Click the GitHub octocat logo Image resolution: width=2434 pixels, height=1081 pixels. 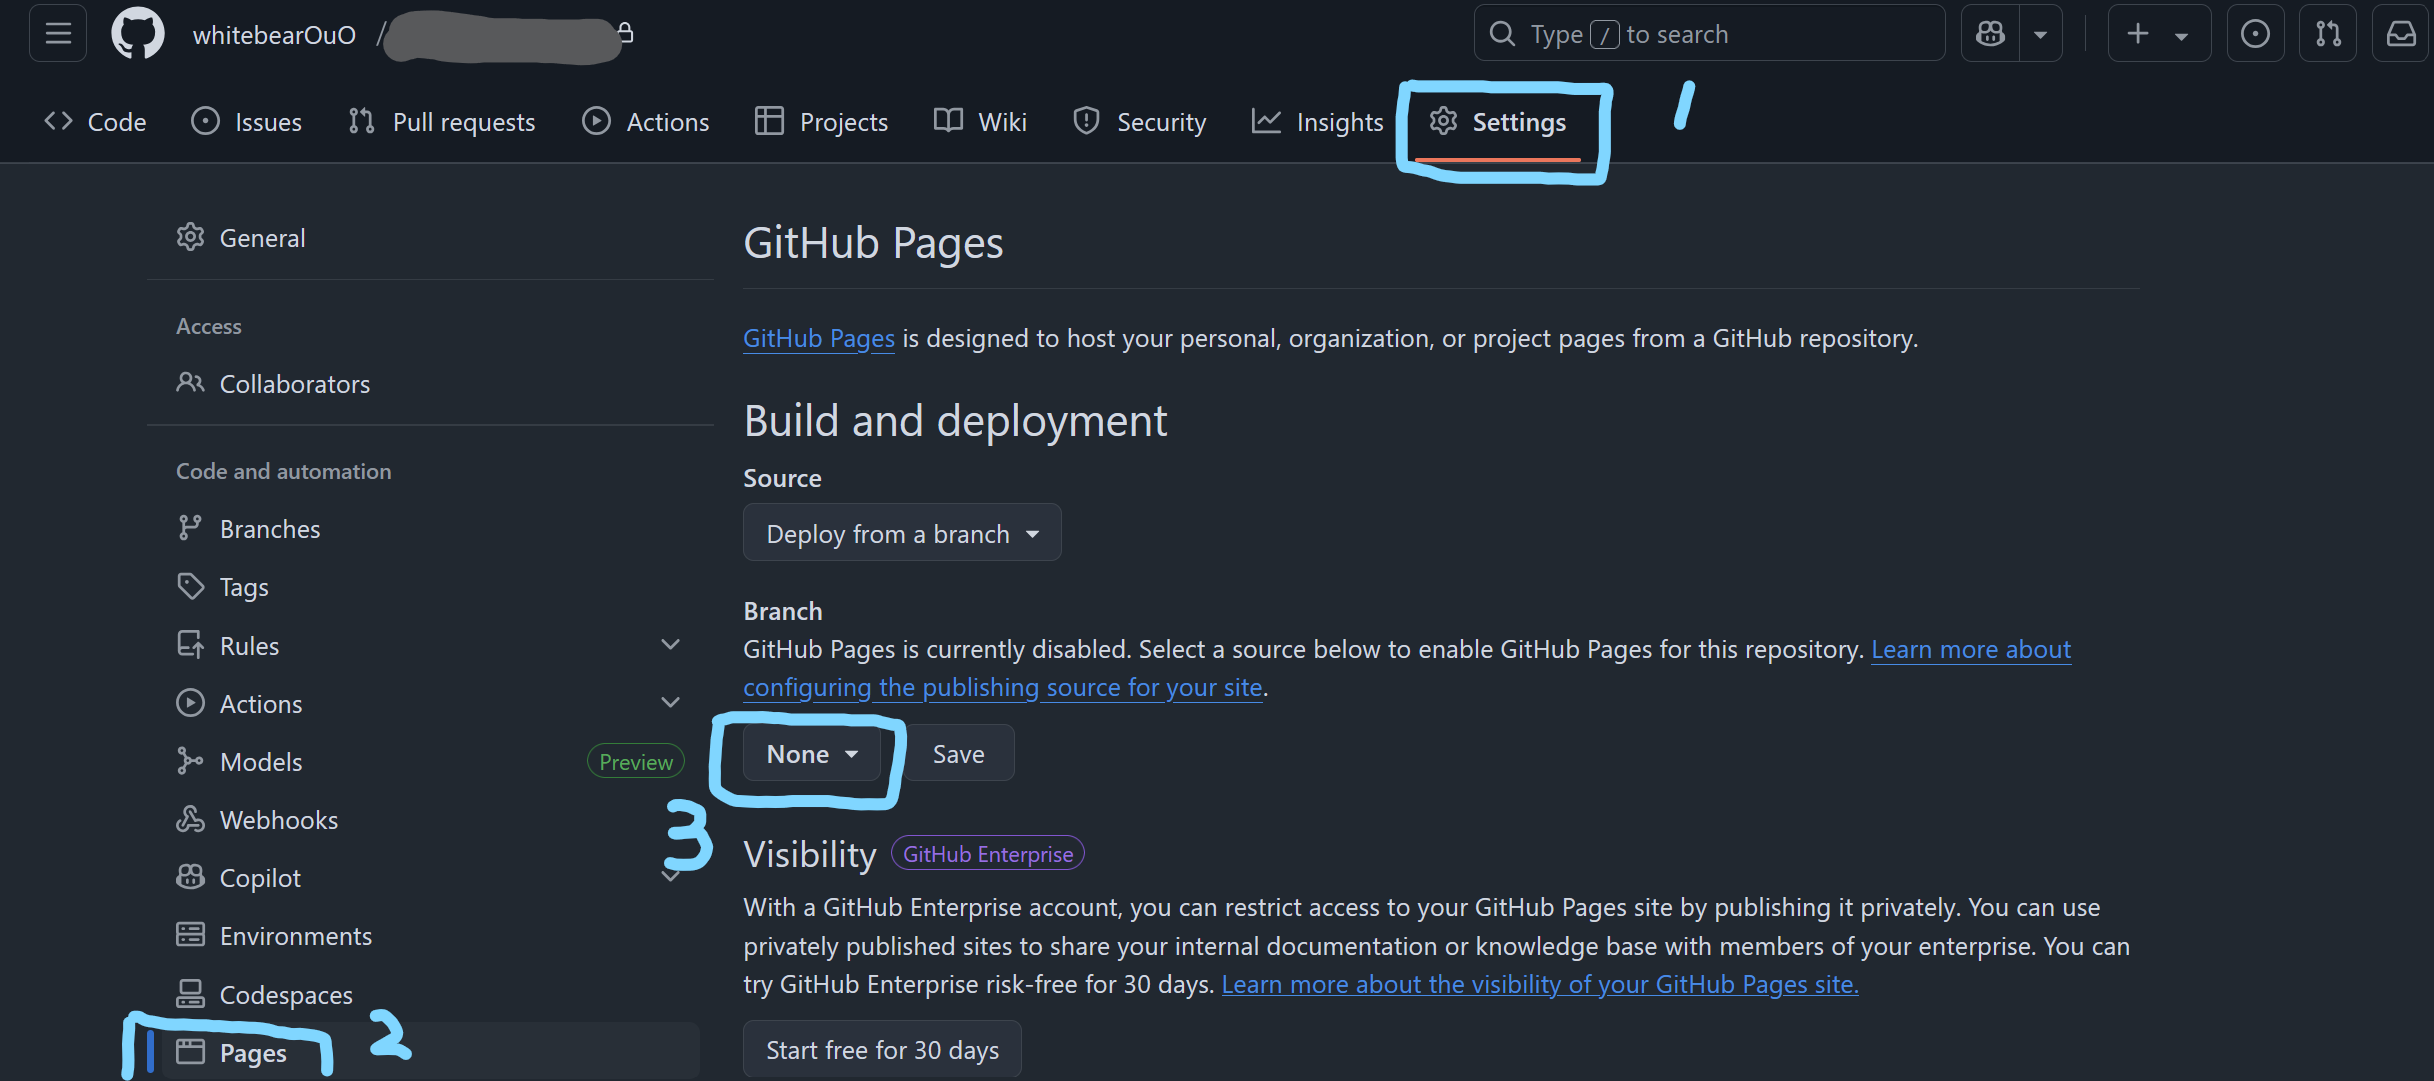point(137,34)
